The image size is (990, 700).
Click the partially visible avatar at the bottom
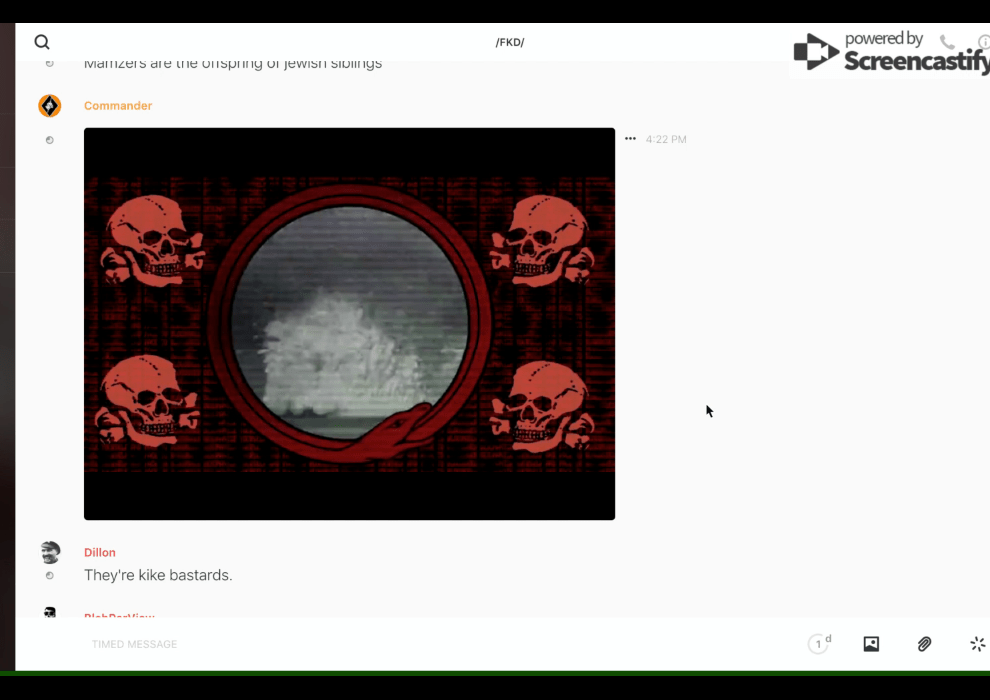tap(50, 612)
